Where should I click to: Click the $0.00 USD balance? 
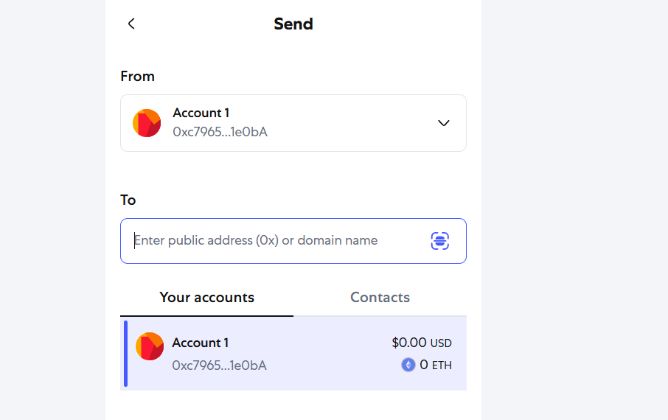421,343
